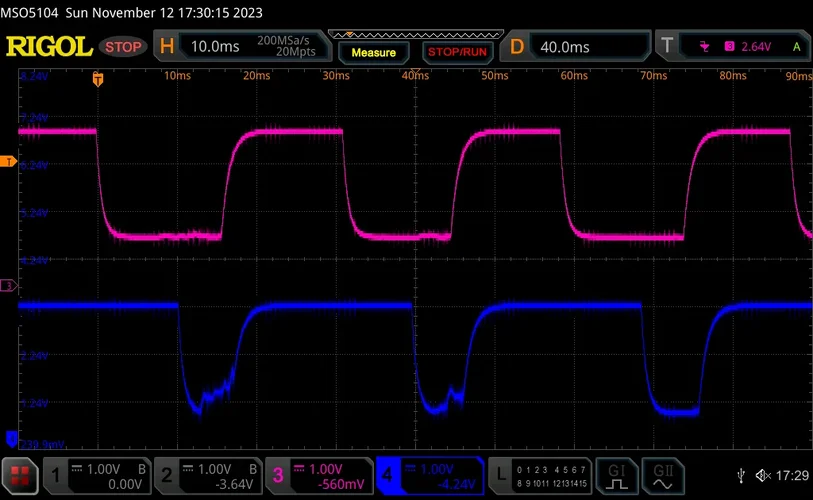Tap the STOP/RUN button

(x=457, y=52)
